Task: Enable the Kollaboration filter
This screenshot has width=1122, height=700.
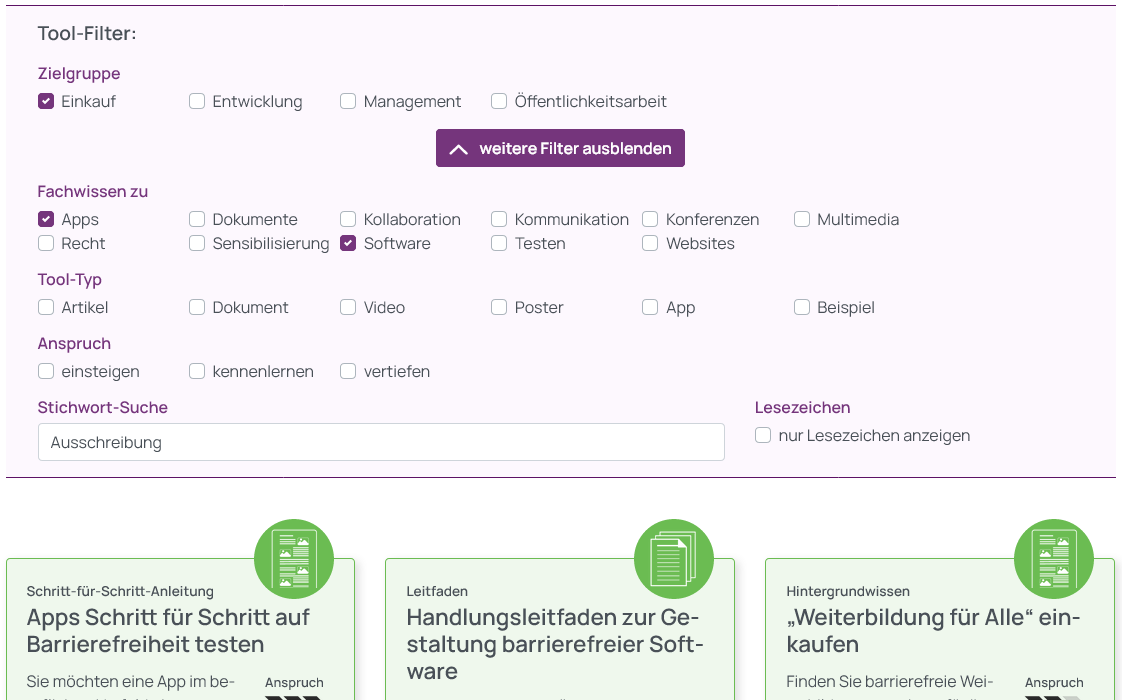Action: pyautogui.click(x=348, y=219)
